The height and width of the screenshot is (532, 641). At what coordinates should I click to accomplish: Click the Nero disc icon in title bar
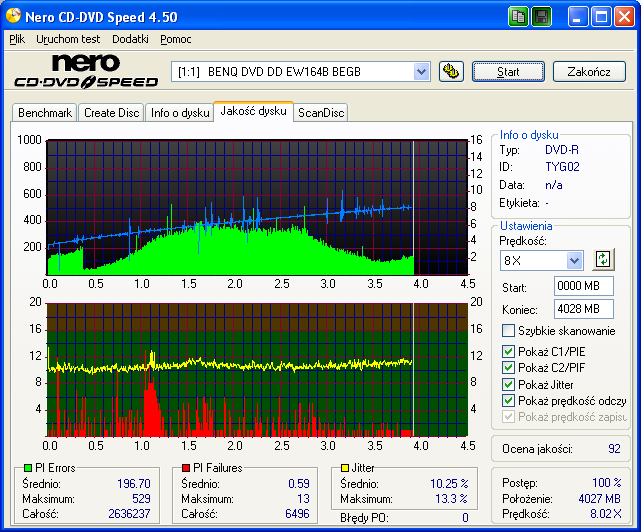click(x=13, y=16)
